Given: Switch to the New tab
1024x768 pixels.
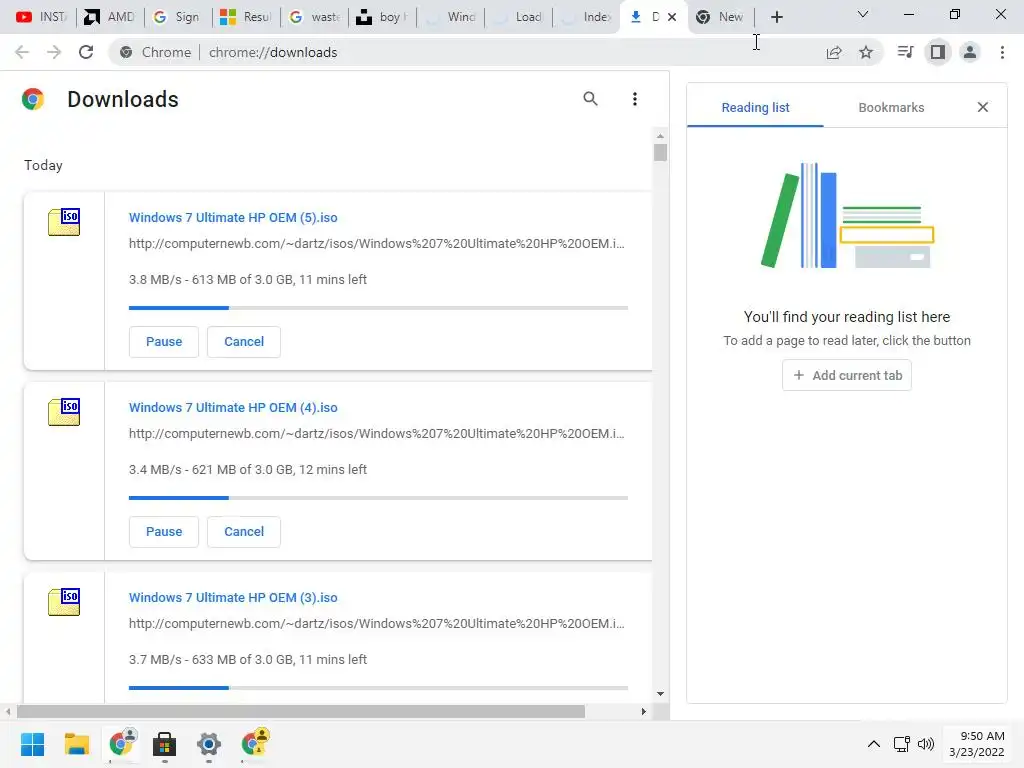Looking at the screenshot, I should pyautogui.click(x=719, y=17).
